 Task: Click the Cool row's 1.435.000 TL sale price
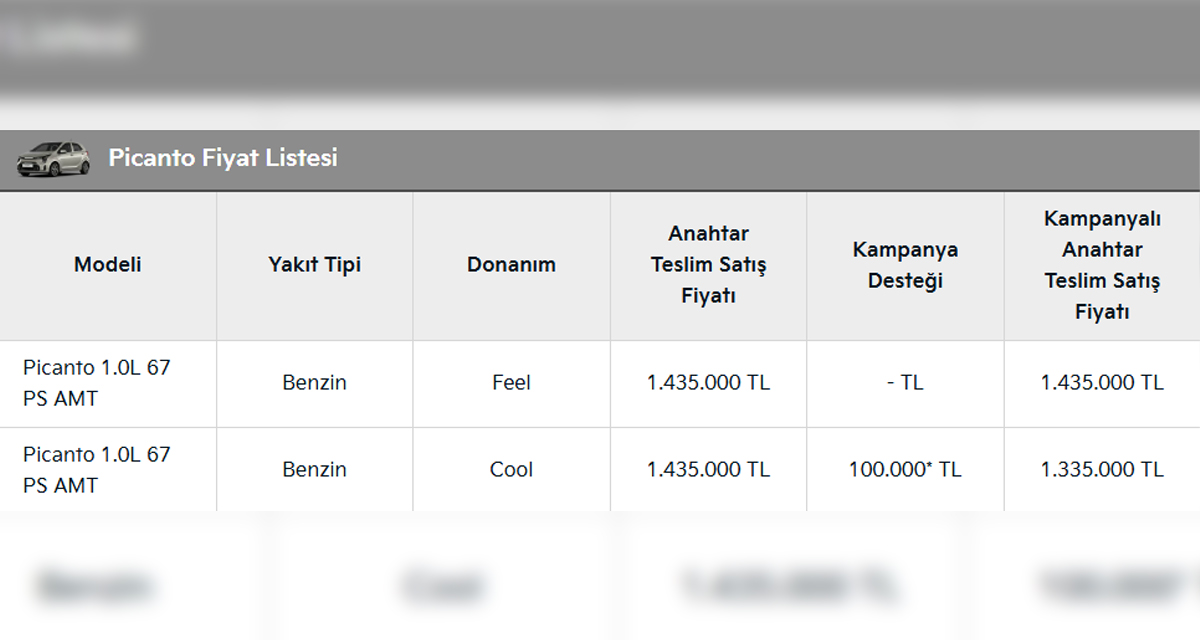click(708, 470)
